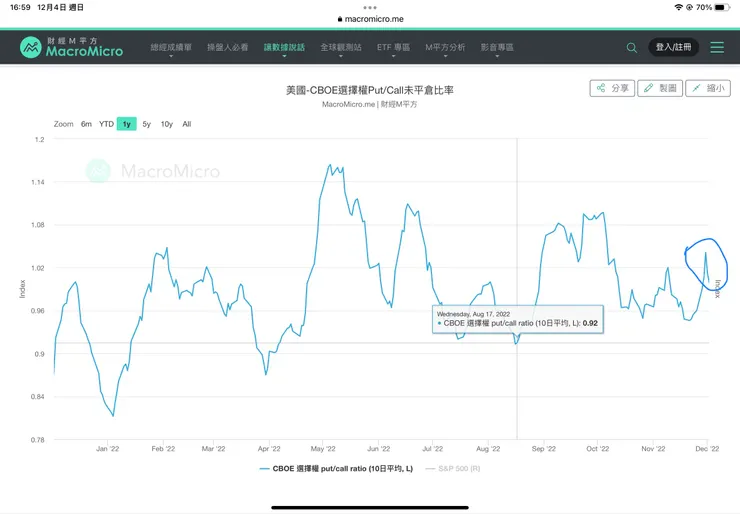Click the macromicro.me address bar

pyautogui.click(x=370, y=19)
